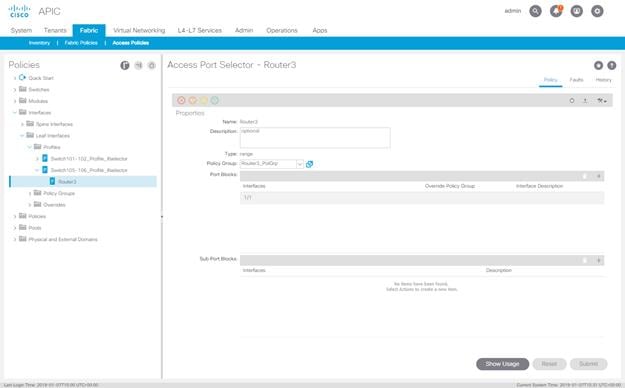The height and width of the screenshot is (388, 625).
Task: Click the Sub Port Blocks delete icon
Action: [585, 260]
